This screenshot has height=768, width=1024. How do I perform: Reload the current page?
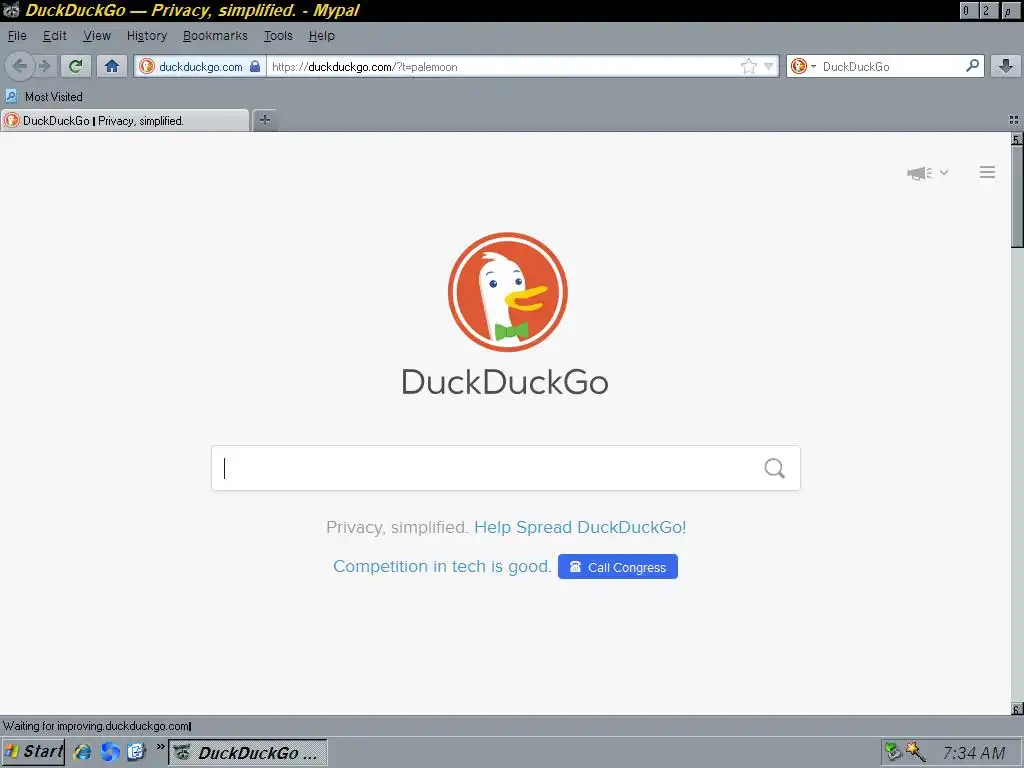pyautogui.click(x=76, y=66)
